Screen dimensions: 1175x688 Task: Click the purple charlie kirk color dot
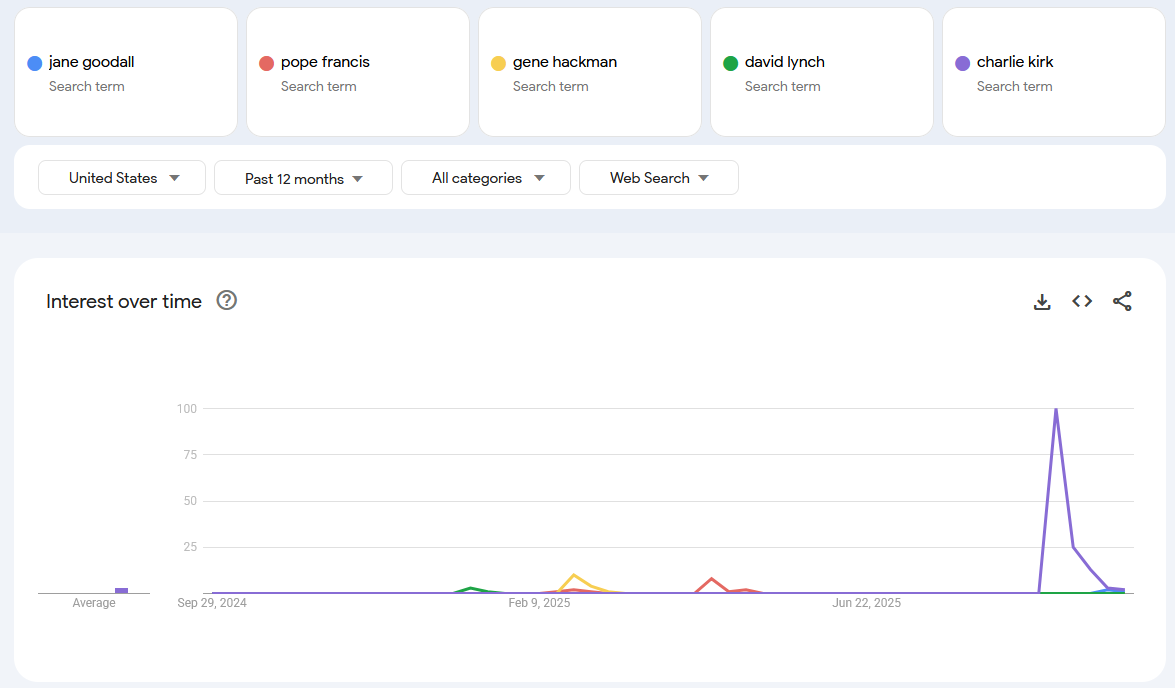point(963,63)
